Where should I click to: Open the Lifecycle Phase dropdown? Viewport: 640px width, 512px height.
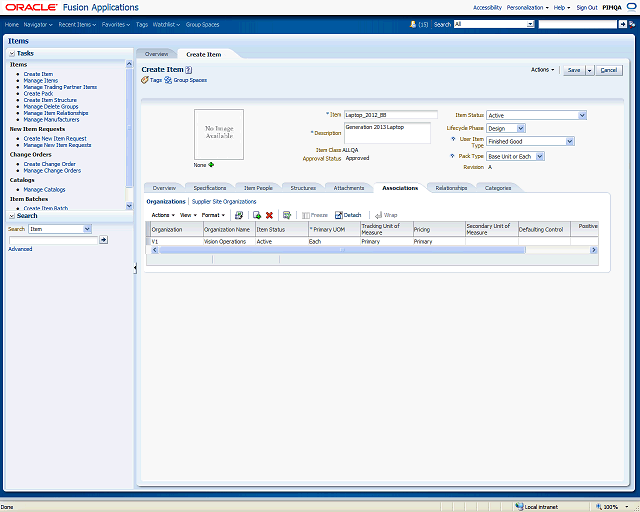pos(520,128)
